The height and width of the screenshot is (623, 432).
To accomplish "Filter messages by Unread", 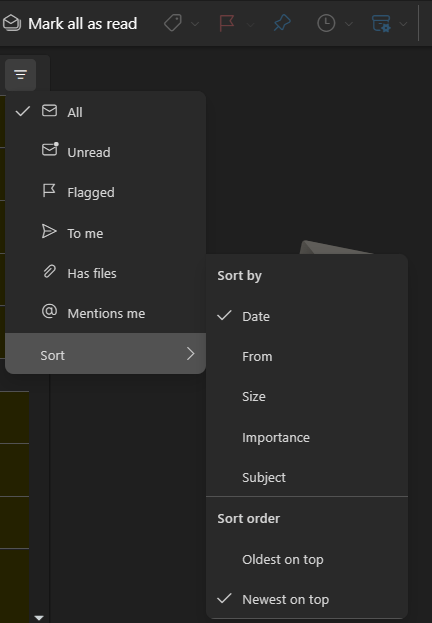I will click(x=105, y=152).
